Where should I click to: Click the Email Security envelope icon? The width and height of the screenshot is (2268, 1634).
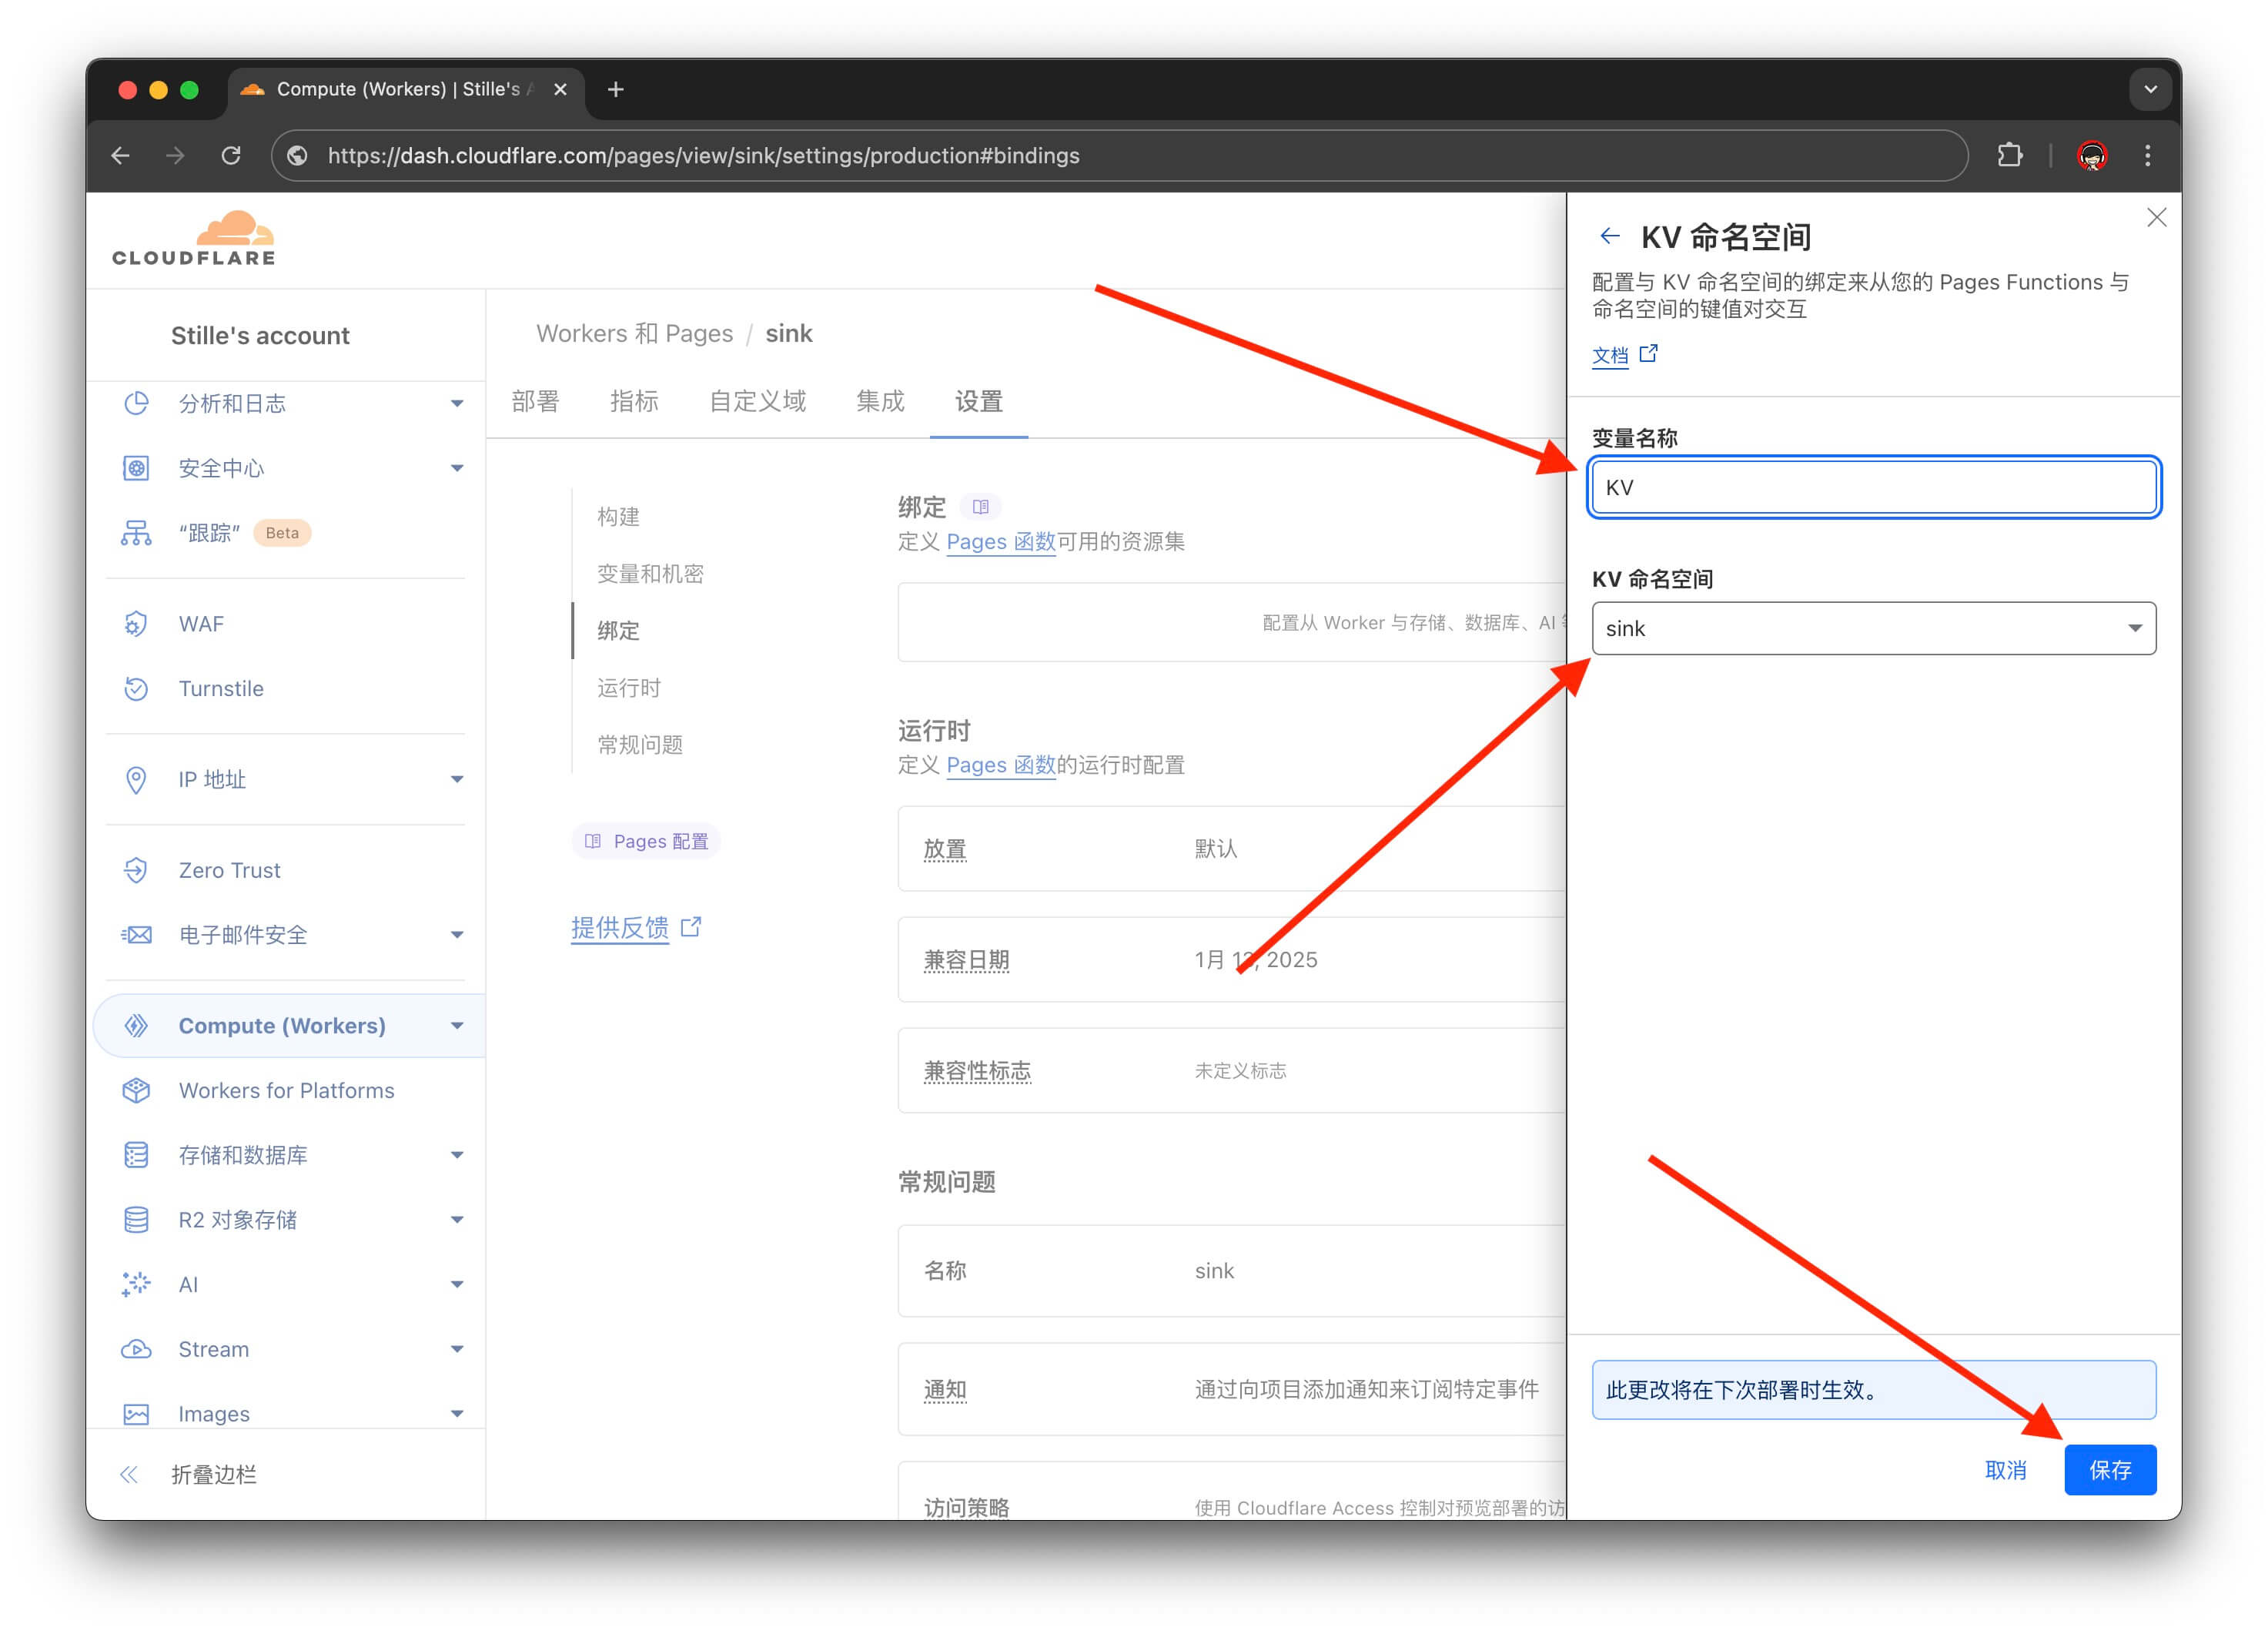[136, 935]
